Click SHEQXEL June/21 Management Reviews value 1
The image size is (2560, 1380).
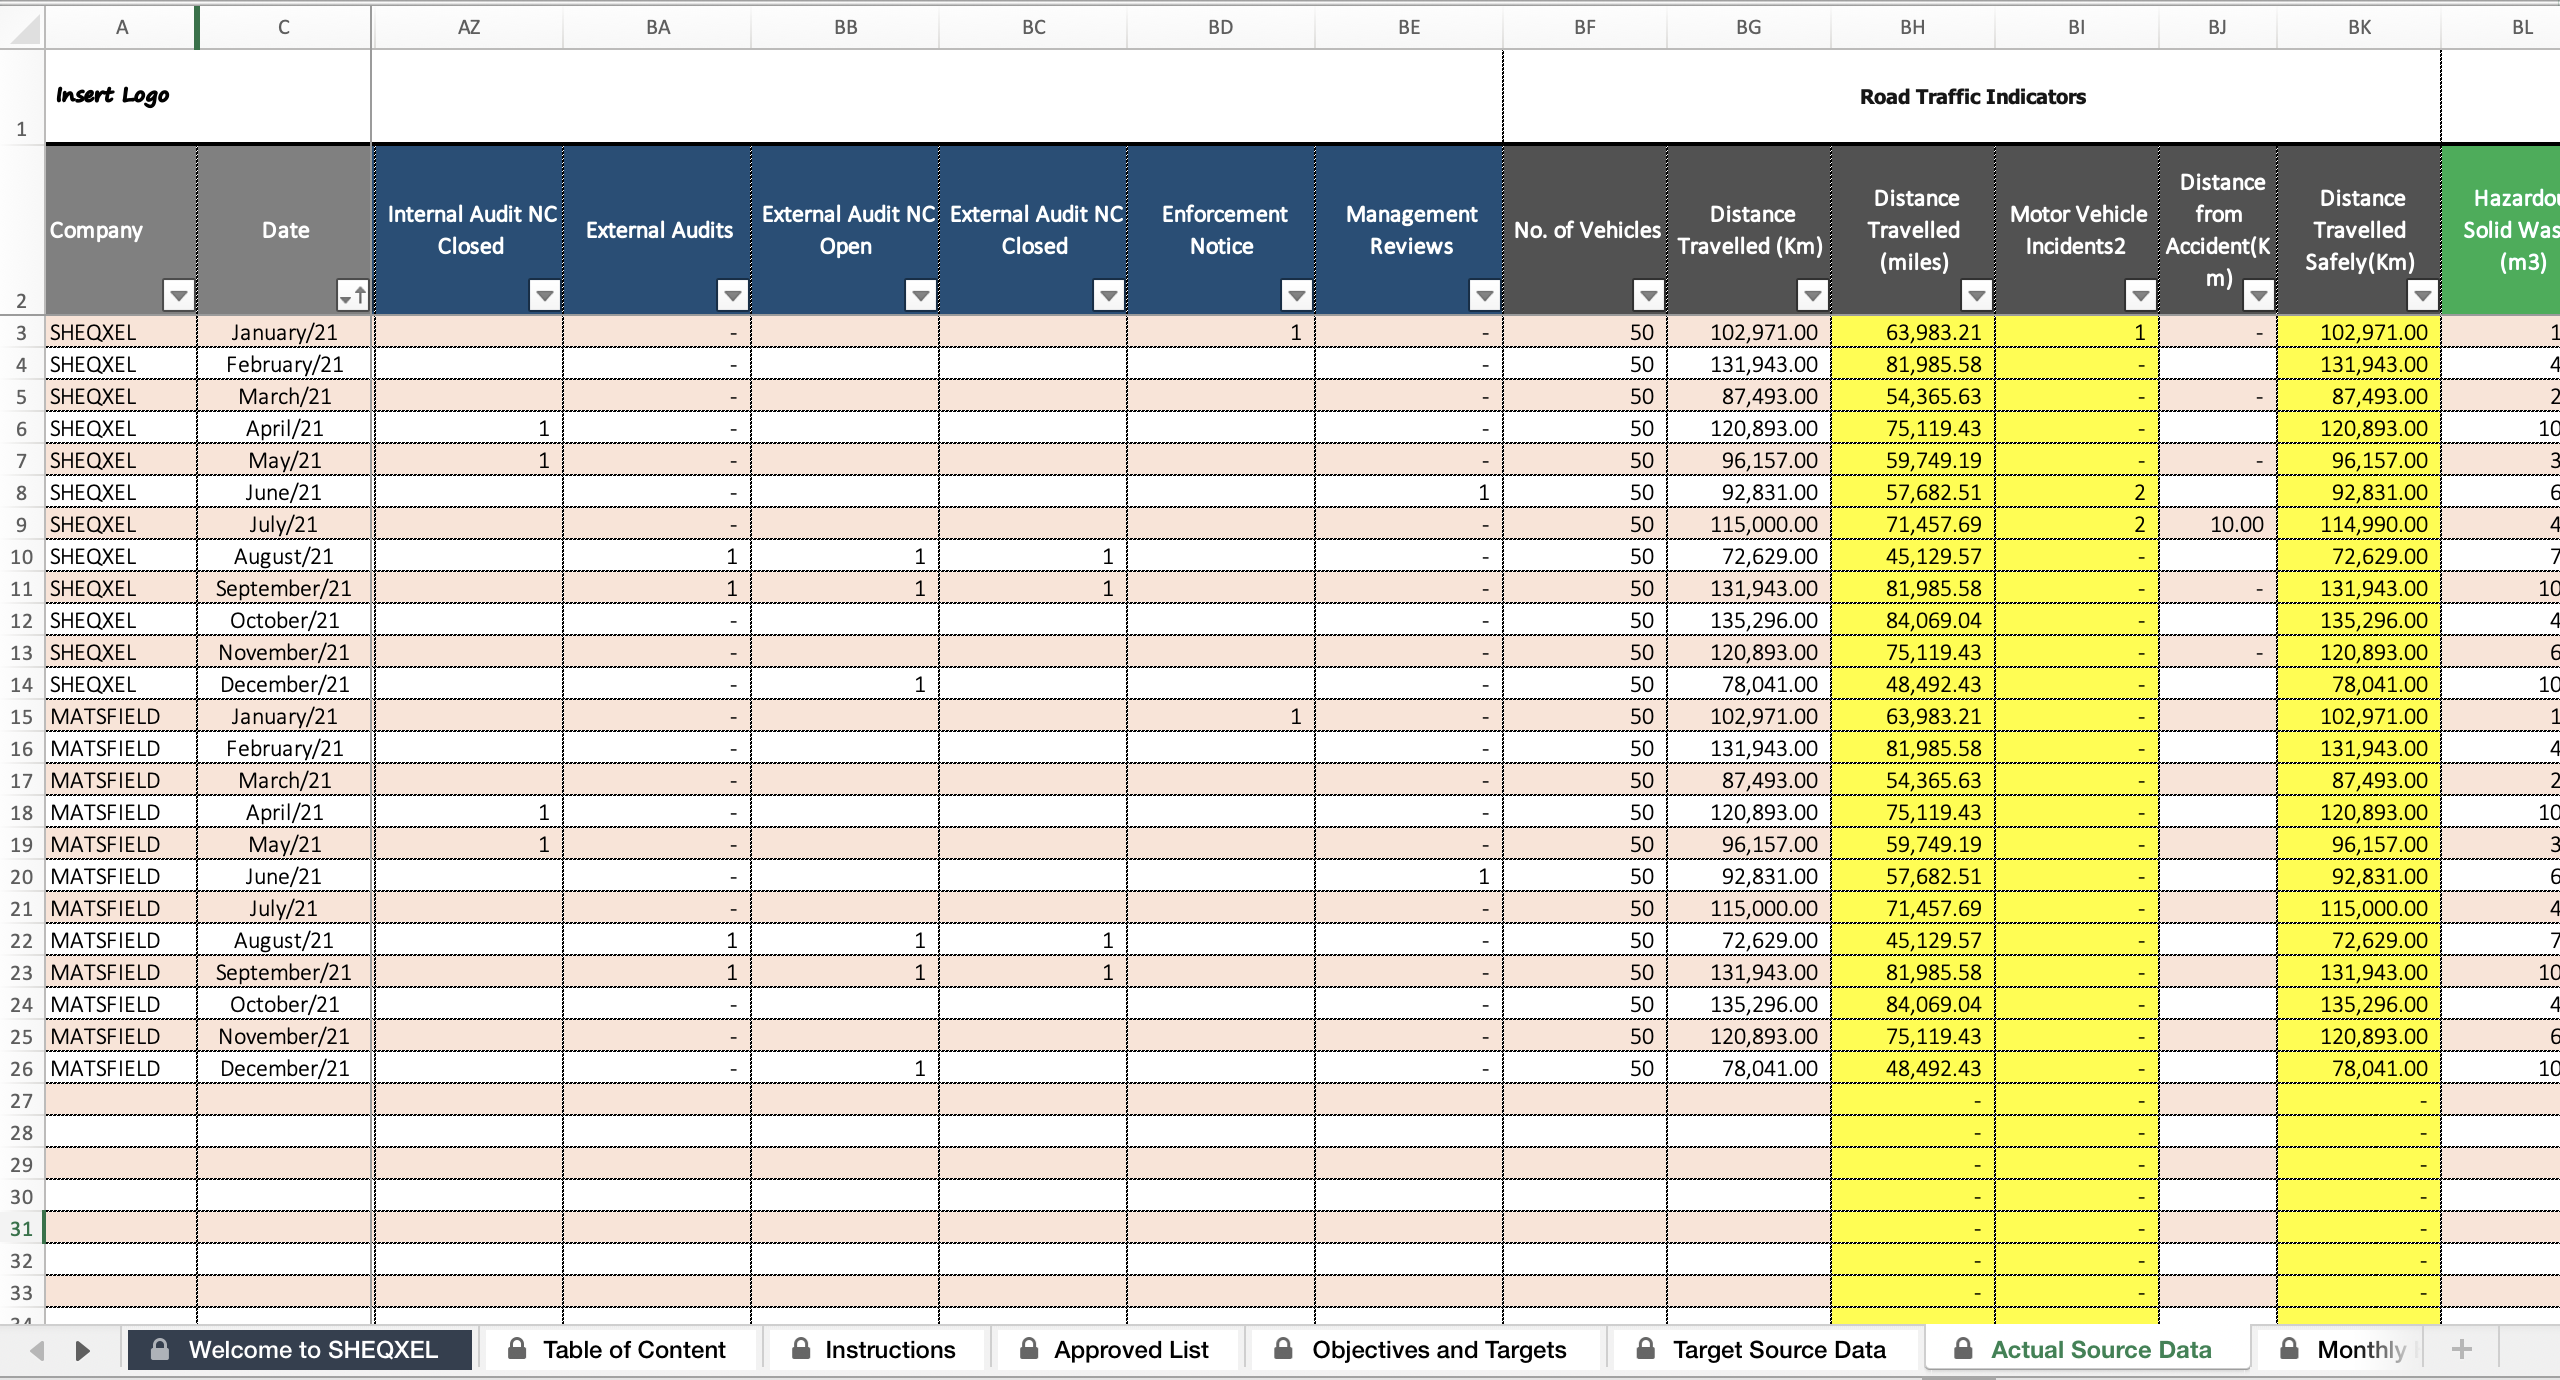tap(1409, 492)
